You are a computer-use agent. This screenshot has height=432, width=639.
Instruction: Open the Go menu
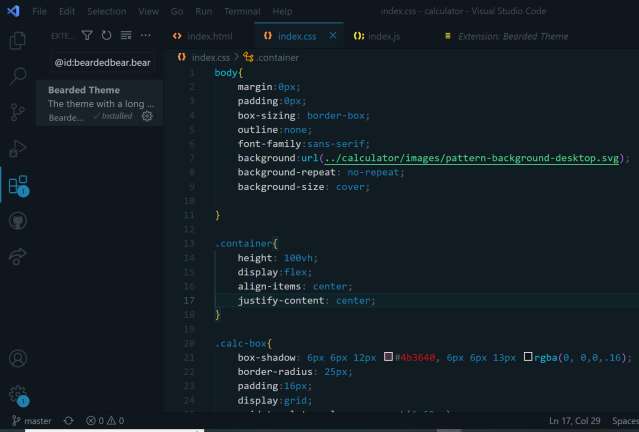point(176,11)
